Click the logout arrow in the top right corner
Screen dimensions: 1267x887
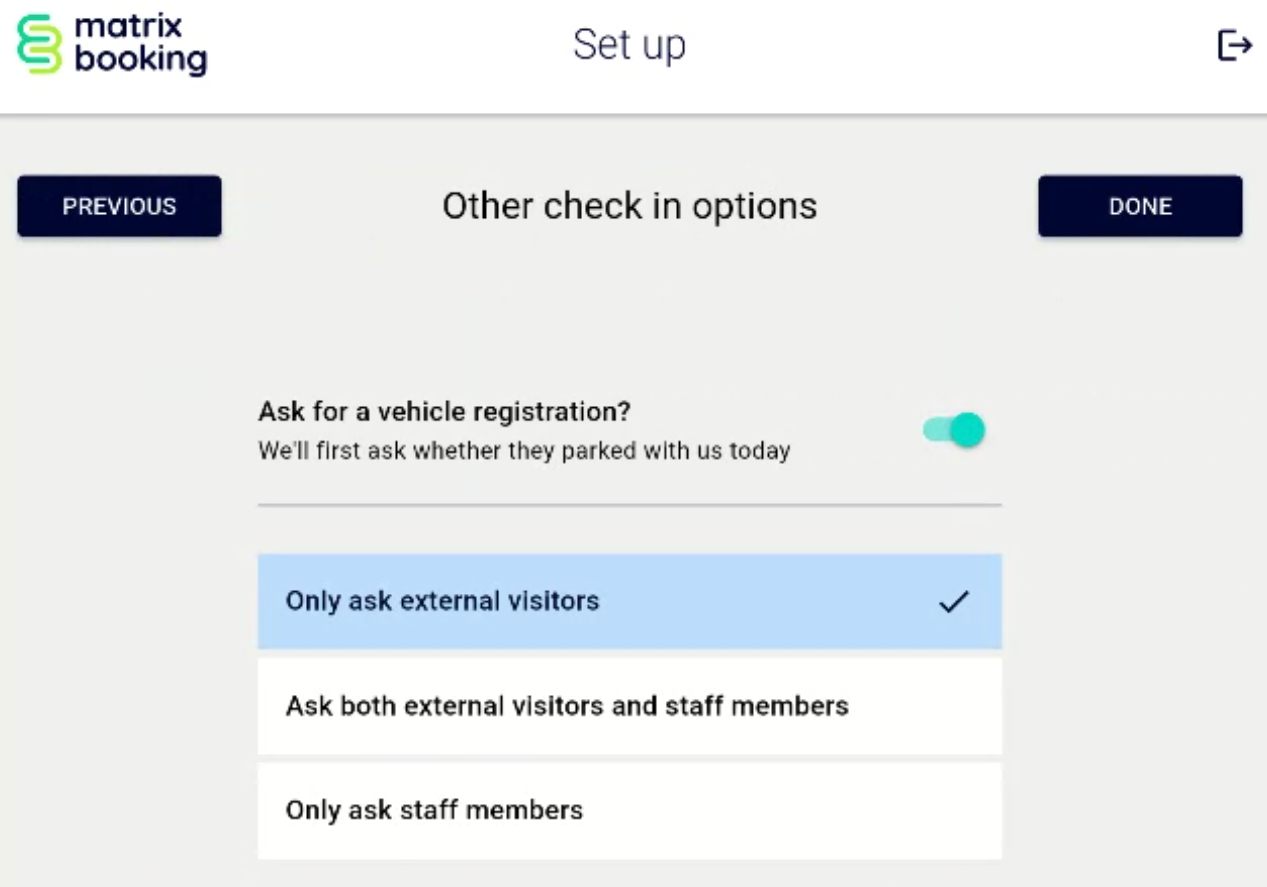point(1237,44)
